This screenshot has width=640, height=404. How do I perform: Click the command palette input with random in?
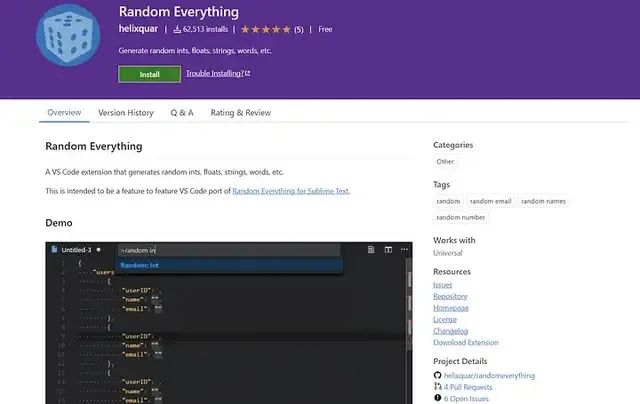click(x=229, y=250)
